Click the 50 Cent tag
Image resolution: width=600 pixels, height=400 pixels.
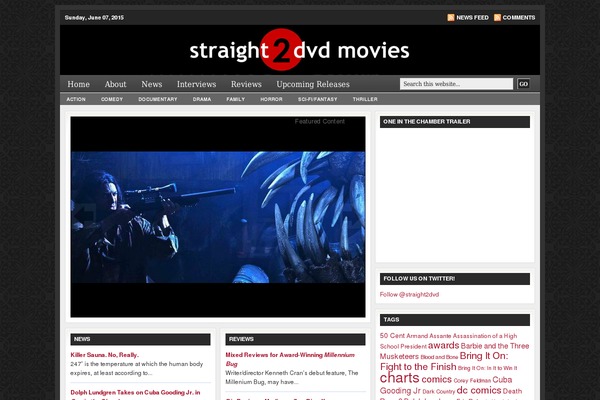pyautogui.click(x=392, y=336)
